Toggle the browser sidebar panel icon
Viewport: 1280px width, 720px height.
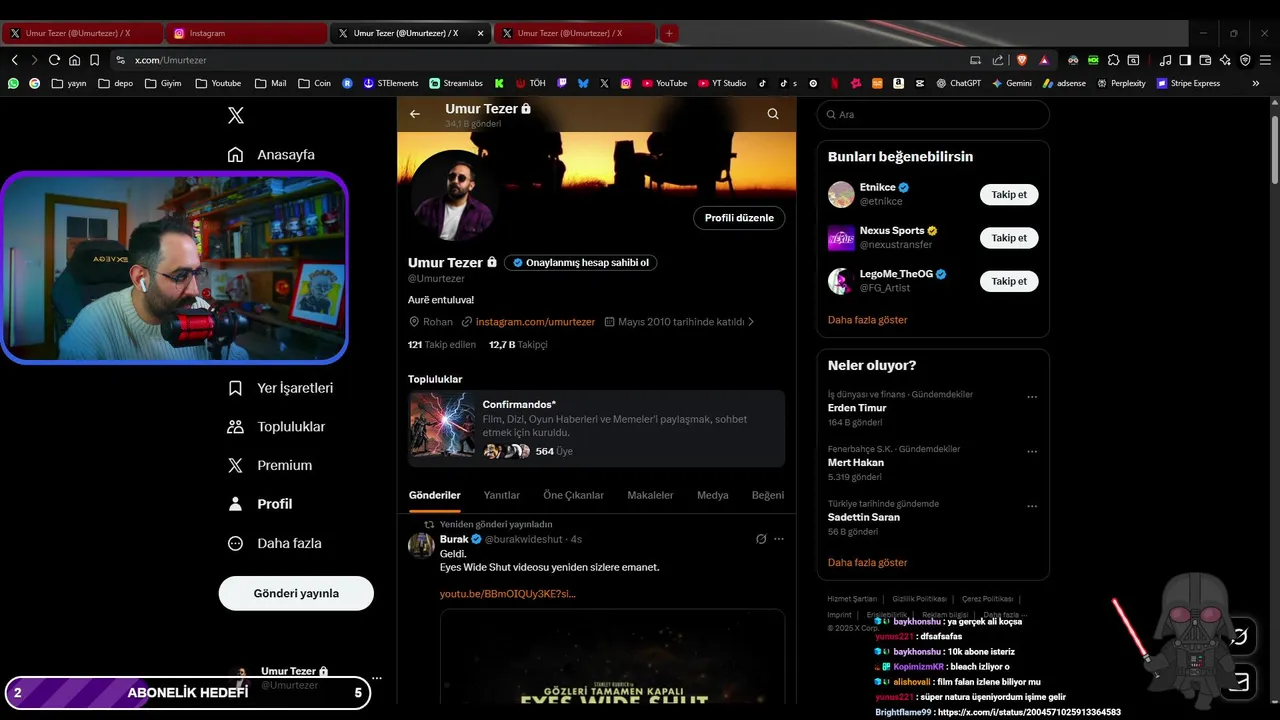pos(1185,60)
